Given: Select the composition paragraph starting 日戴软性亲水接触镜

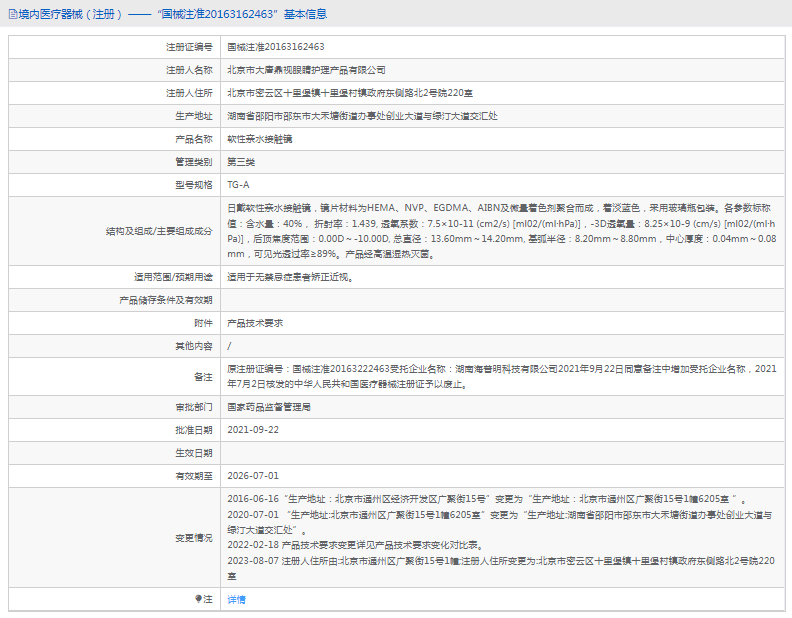Looking at the screenshot, I should coord(502,231).
